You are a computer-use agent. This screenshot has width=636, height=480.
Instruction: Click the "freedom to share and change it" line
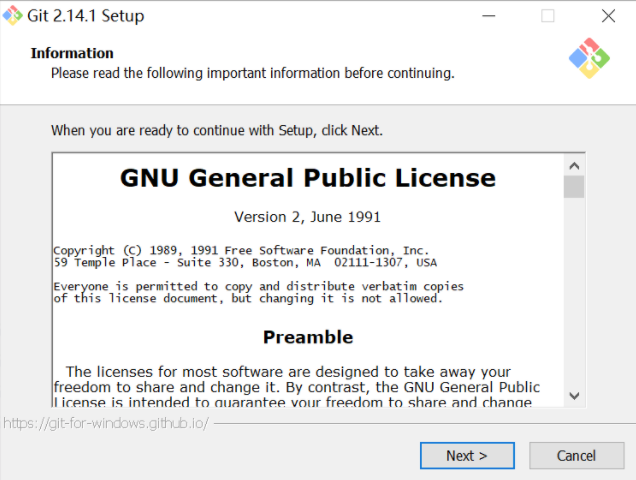(x=297, y=387)
